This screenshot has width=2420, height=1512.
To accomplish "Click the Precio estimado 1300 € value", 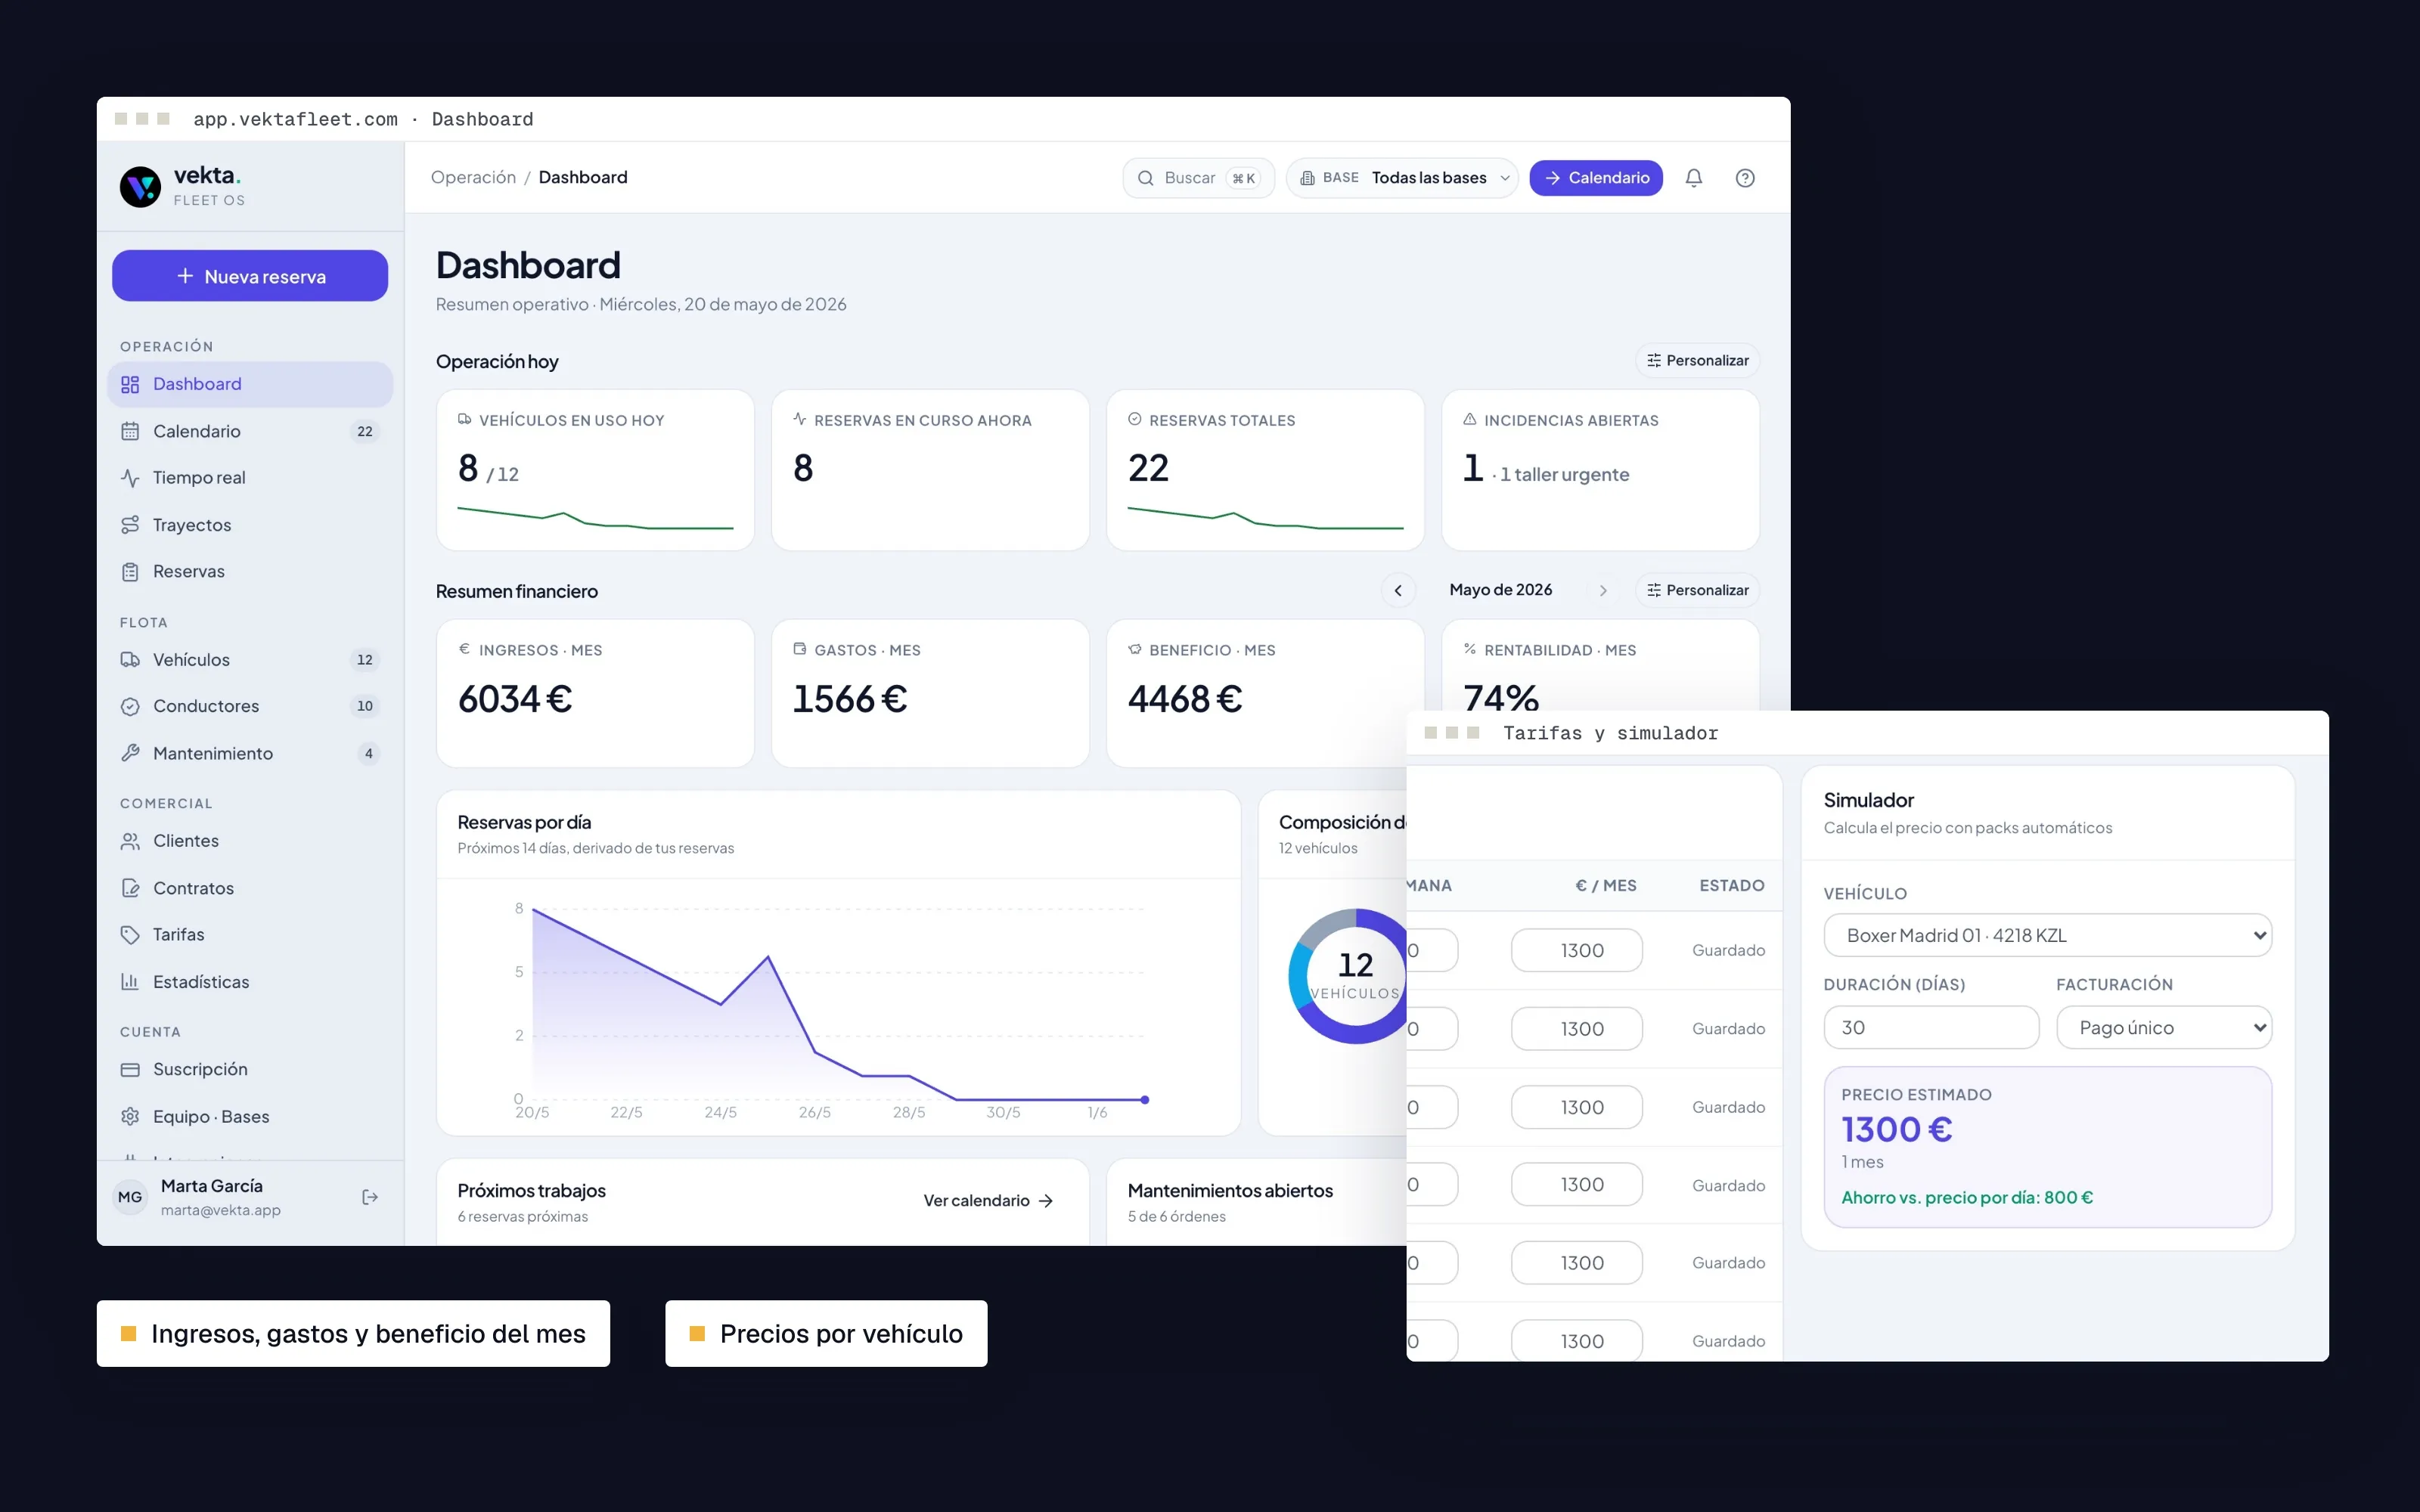I will tap(1896, 1129).
